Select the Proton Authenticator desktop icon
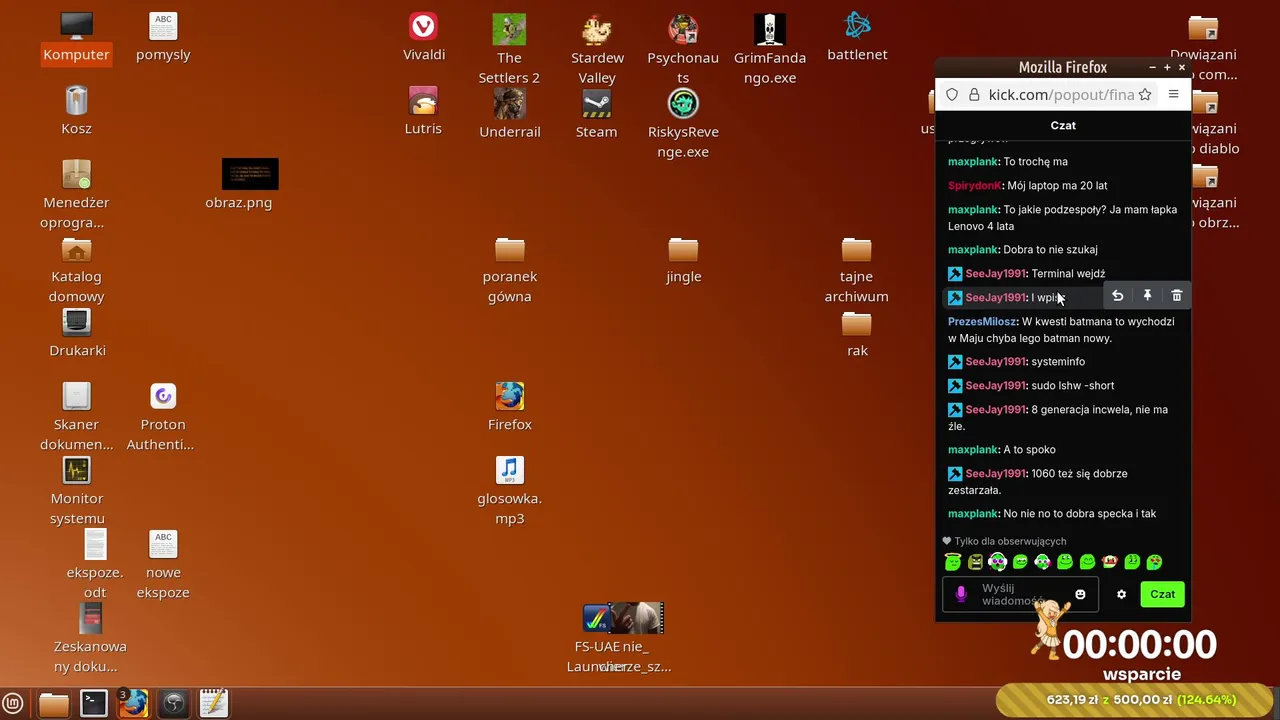The height and width of the screenshot is (720, 1280). point(163,417)
